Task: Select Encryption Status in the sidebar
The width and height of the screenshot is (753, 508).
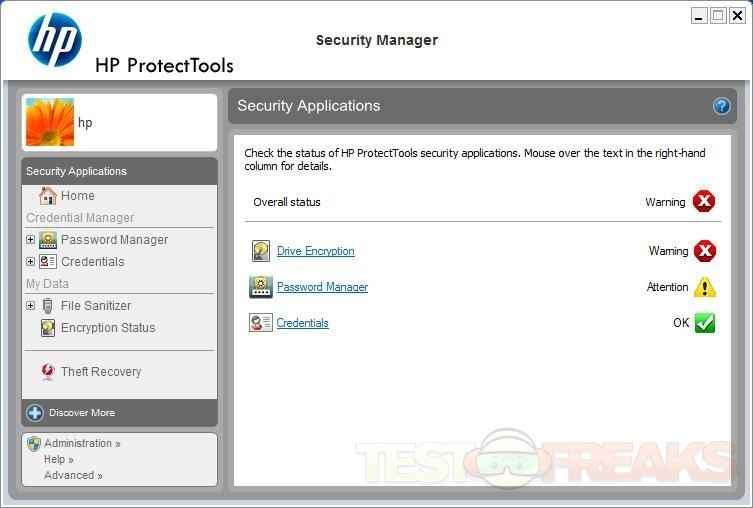Action: [x=107, y=328]
